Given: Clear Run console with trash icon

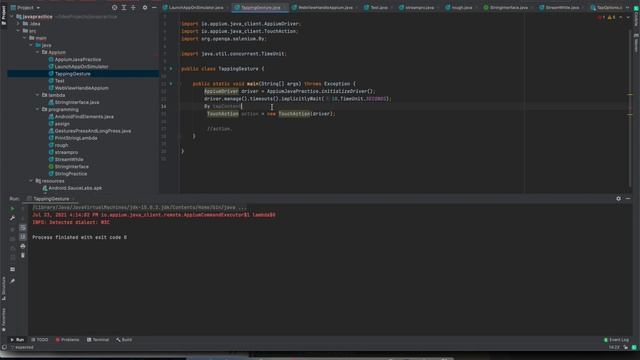Looking at the screenshot, I should pyautogui.click(x=23, y=256).
